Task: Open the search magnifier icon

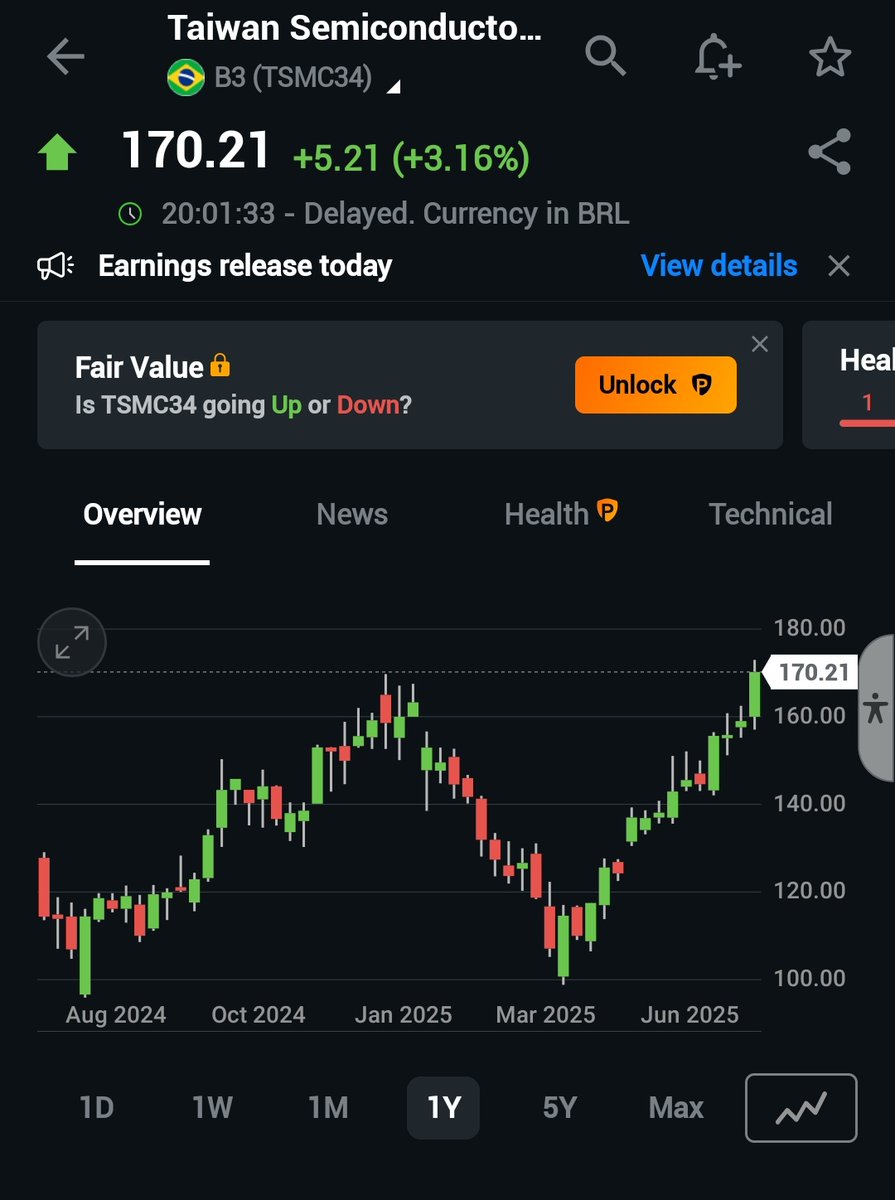Action: click(x=605, y=57)
